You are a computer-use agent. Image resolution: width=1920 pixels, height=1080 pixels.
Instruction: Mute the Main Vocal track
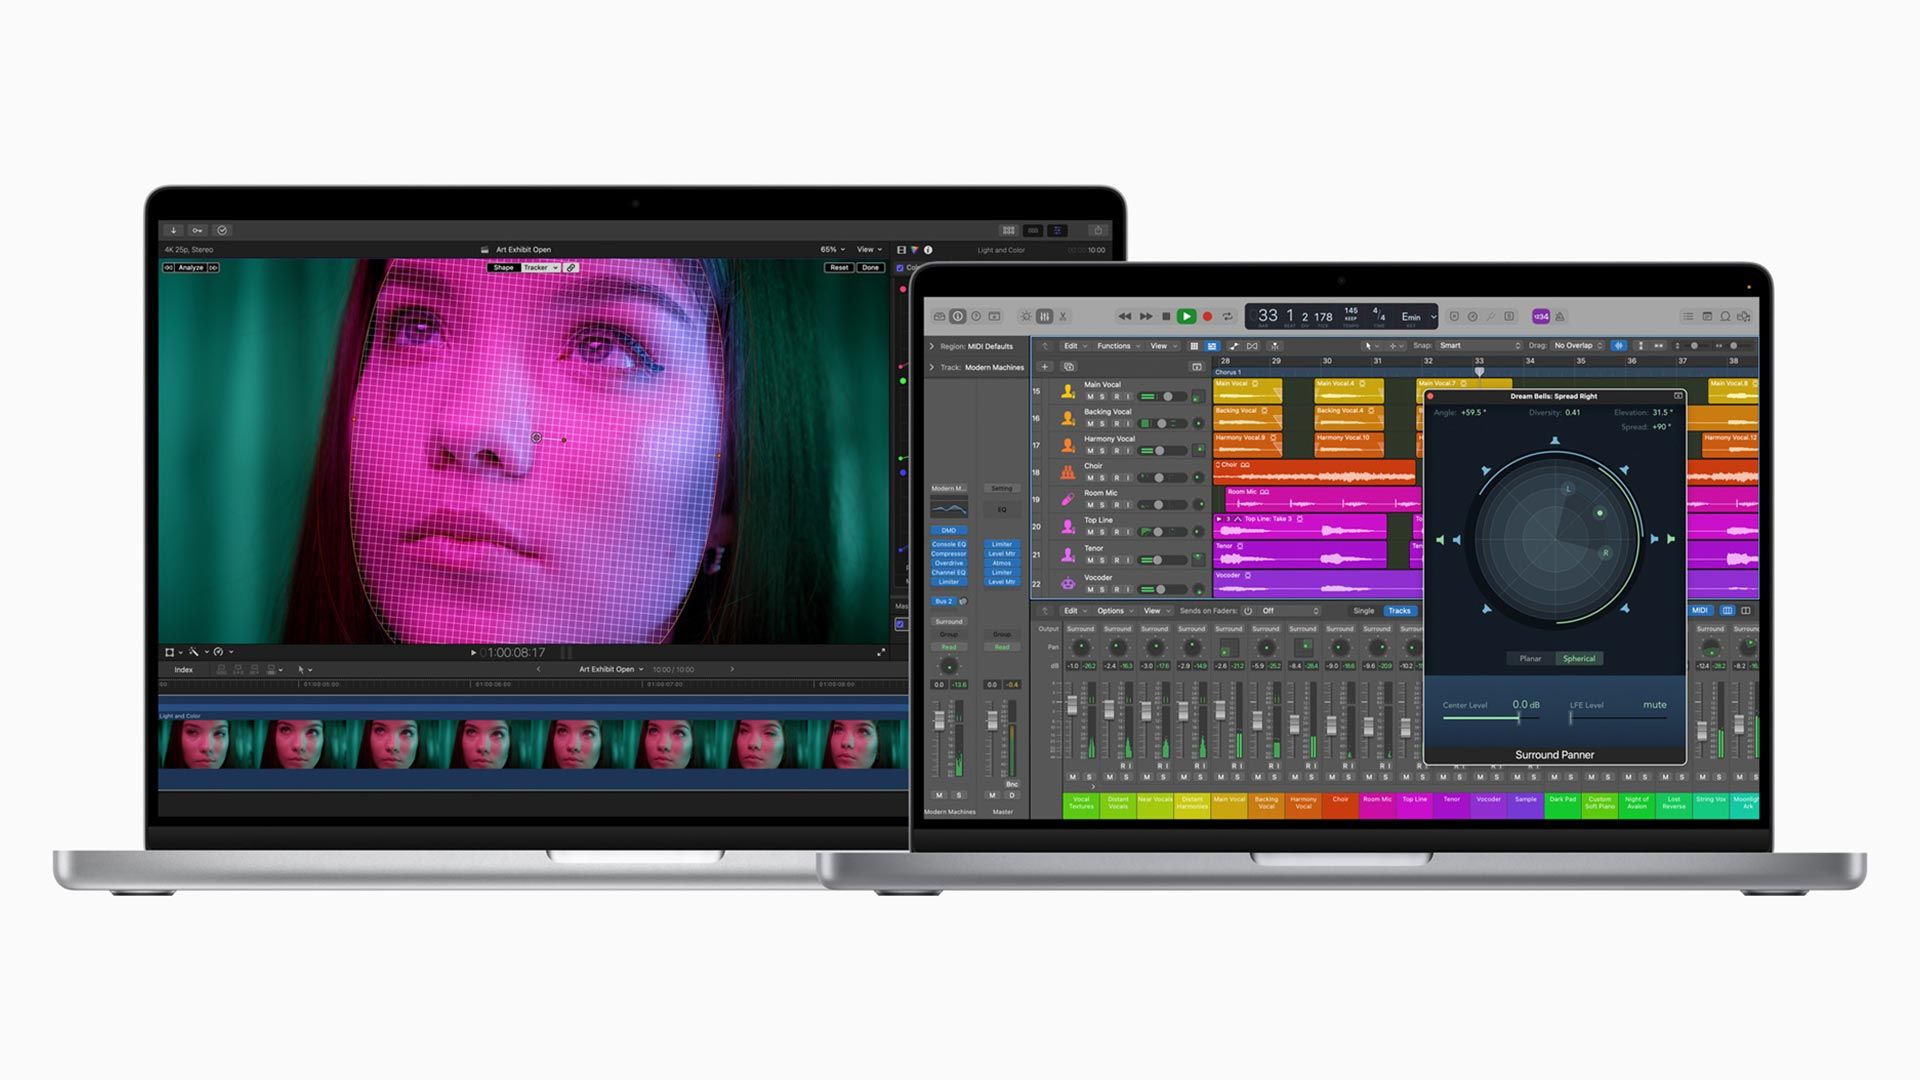[x=1090, y=397]
